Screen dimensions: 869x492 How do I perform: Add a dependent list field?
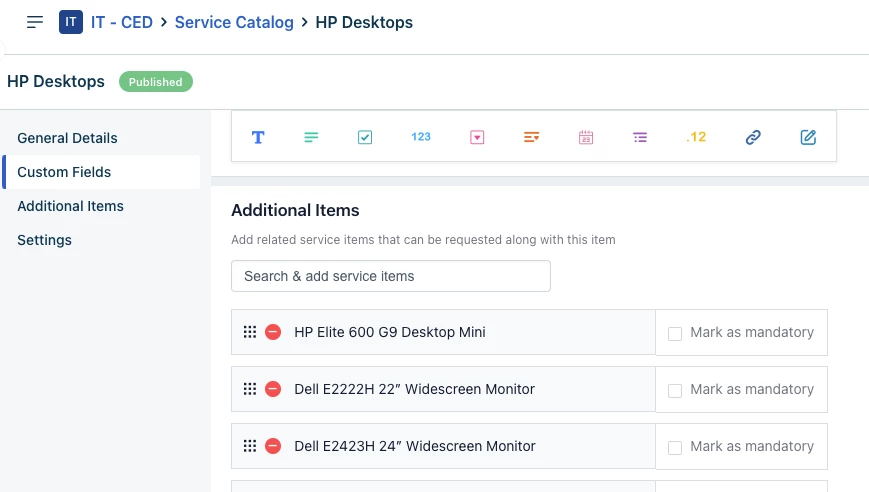click(640, 137)
